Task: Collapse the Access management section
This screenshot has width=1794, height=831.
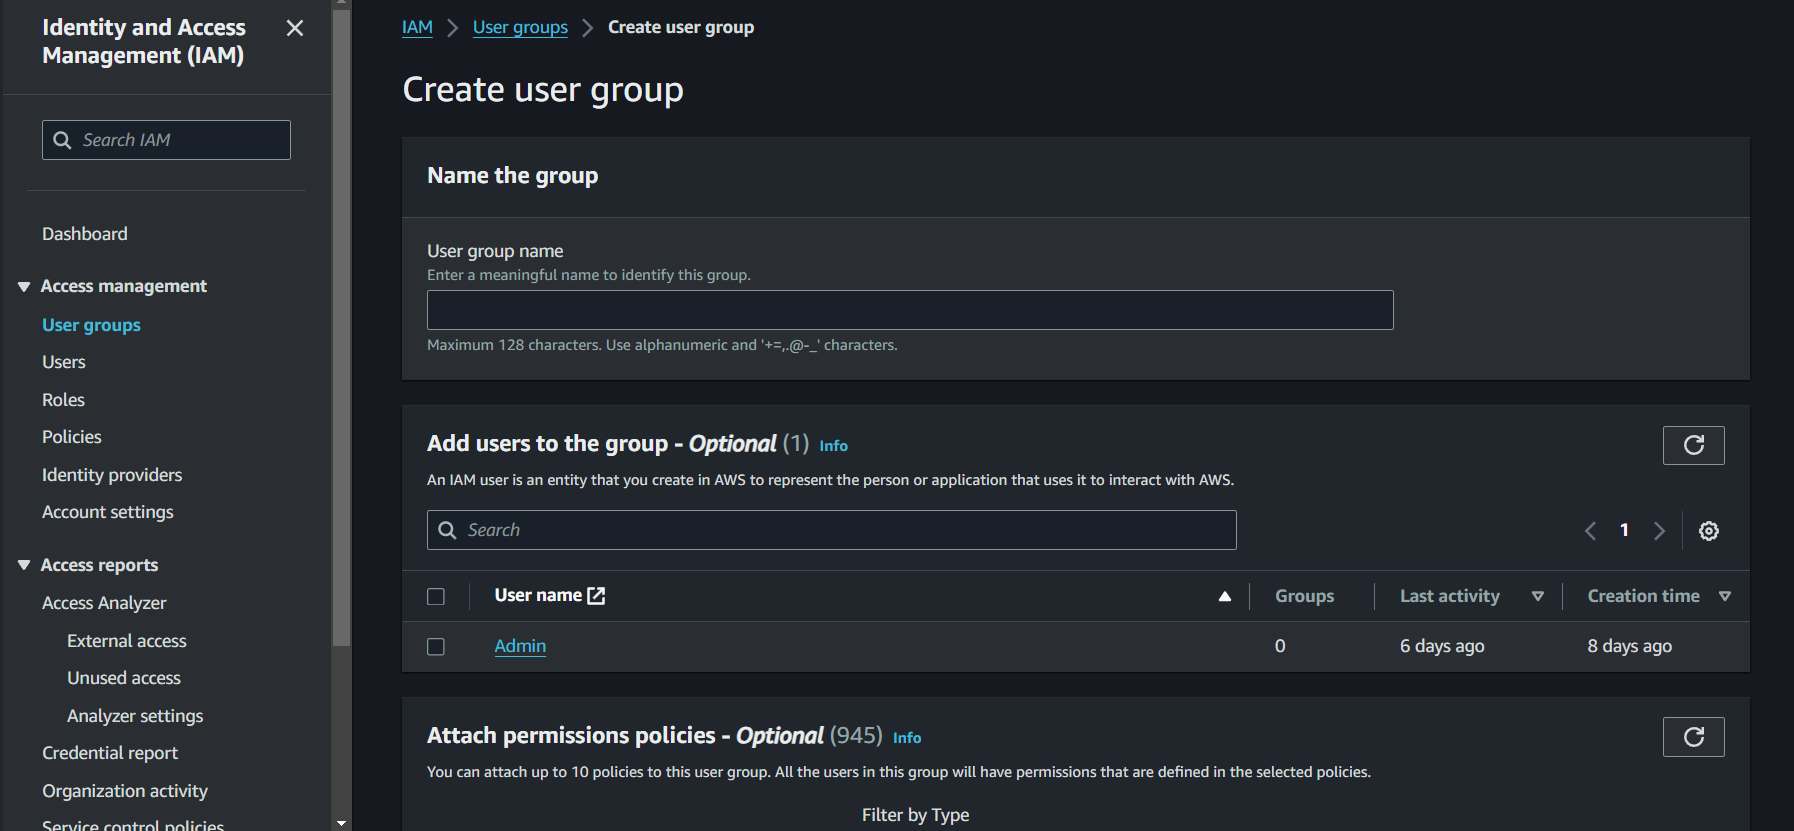Action: [24, 287]
